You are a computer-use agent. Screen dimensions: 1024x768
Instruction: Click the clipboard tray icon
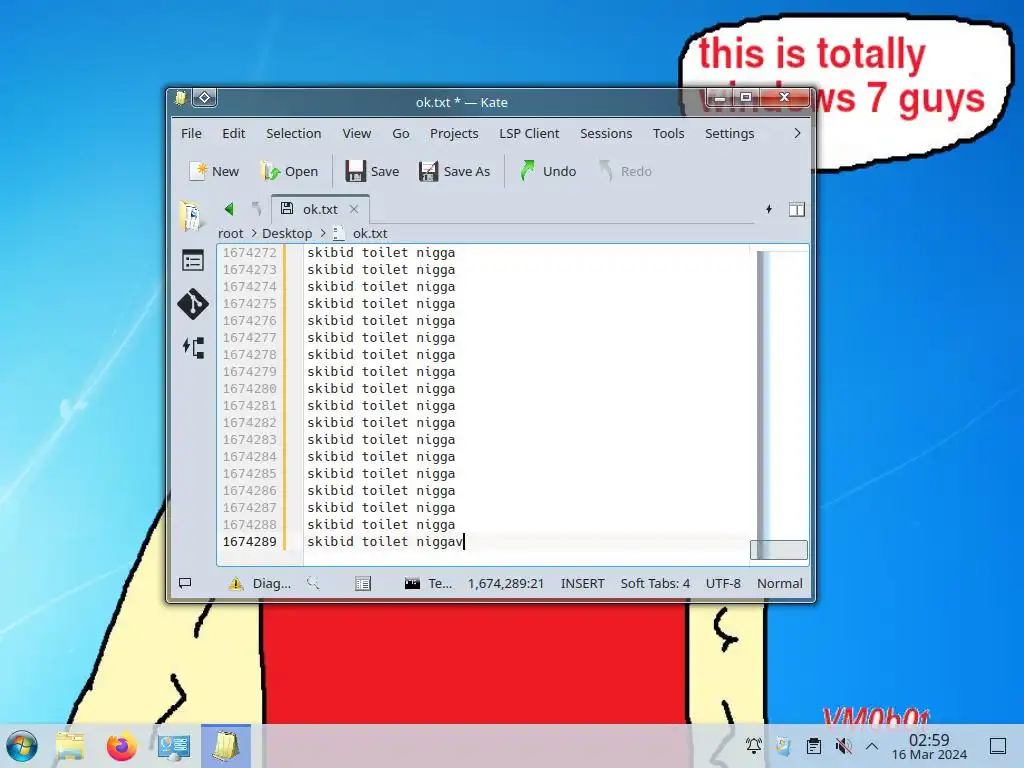tap(814, 745)
